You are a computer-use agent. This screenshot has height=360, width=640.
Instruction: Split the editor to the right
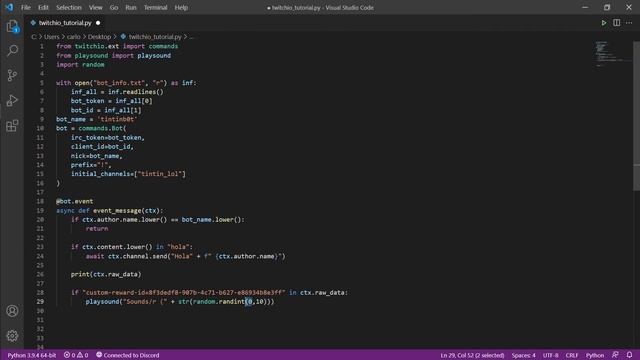click(x=616, y=23)
